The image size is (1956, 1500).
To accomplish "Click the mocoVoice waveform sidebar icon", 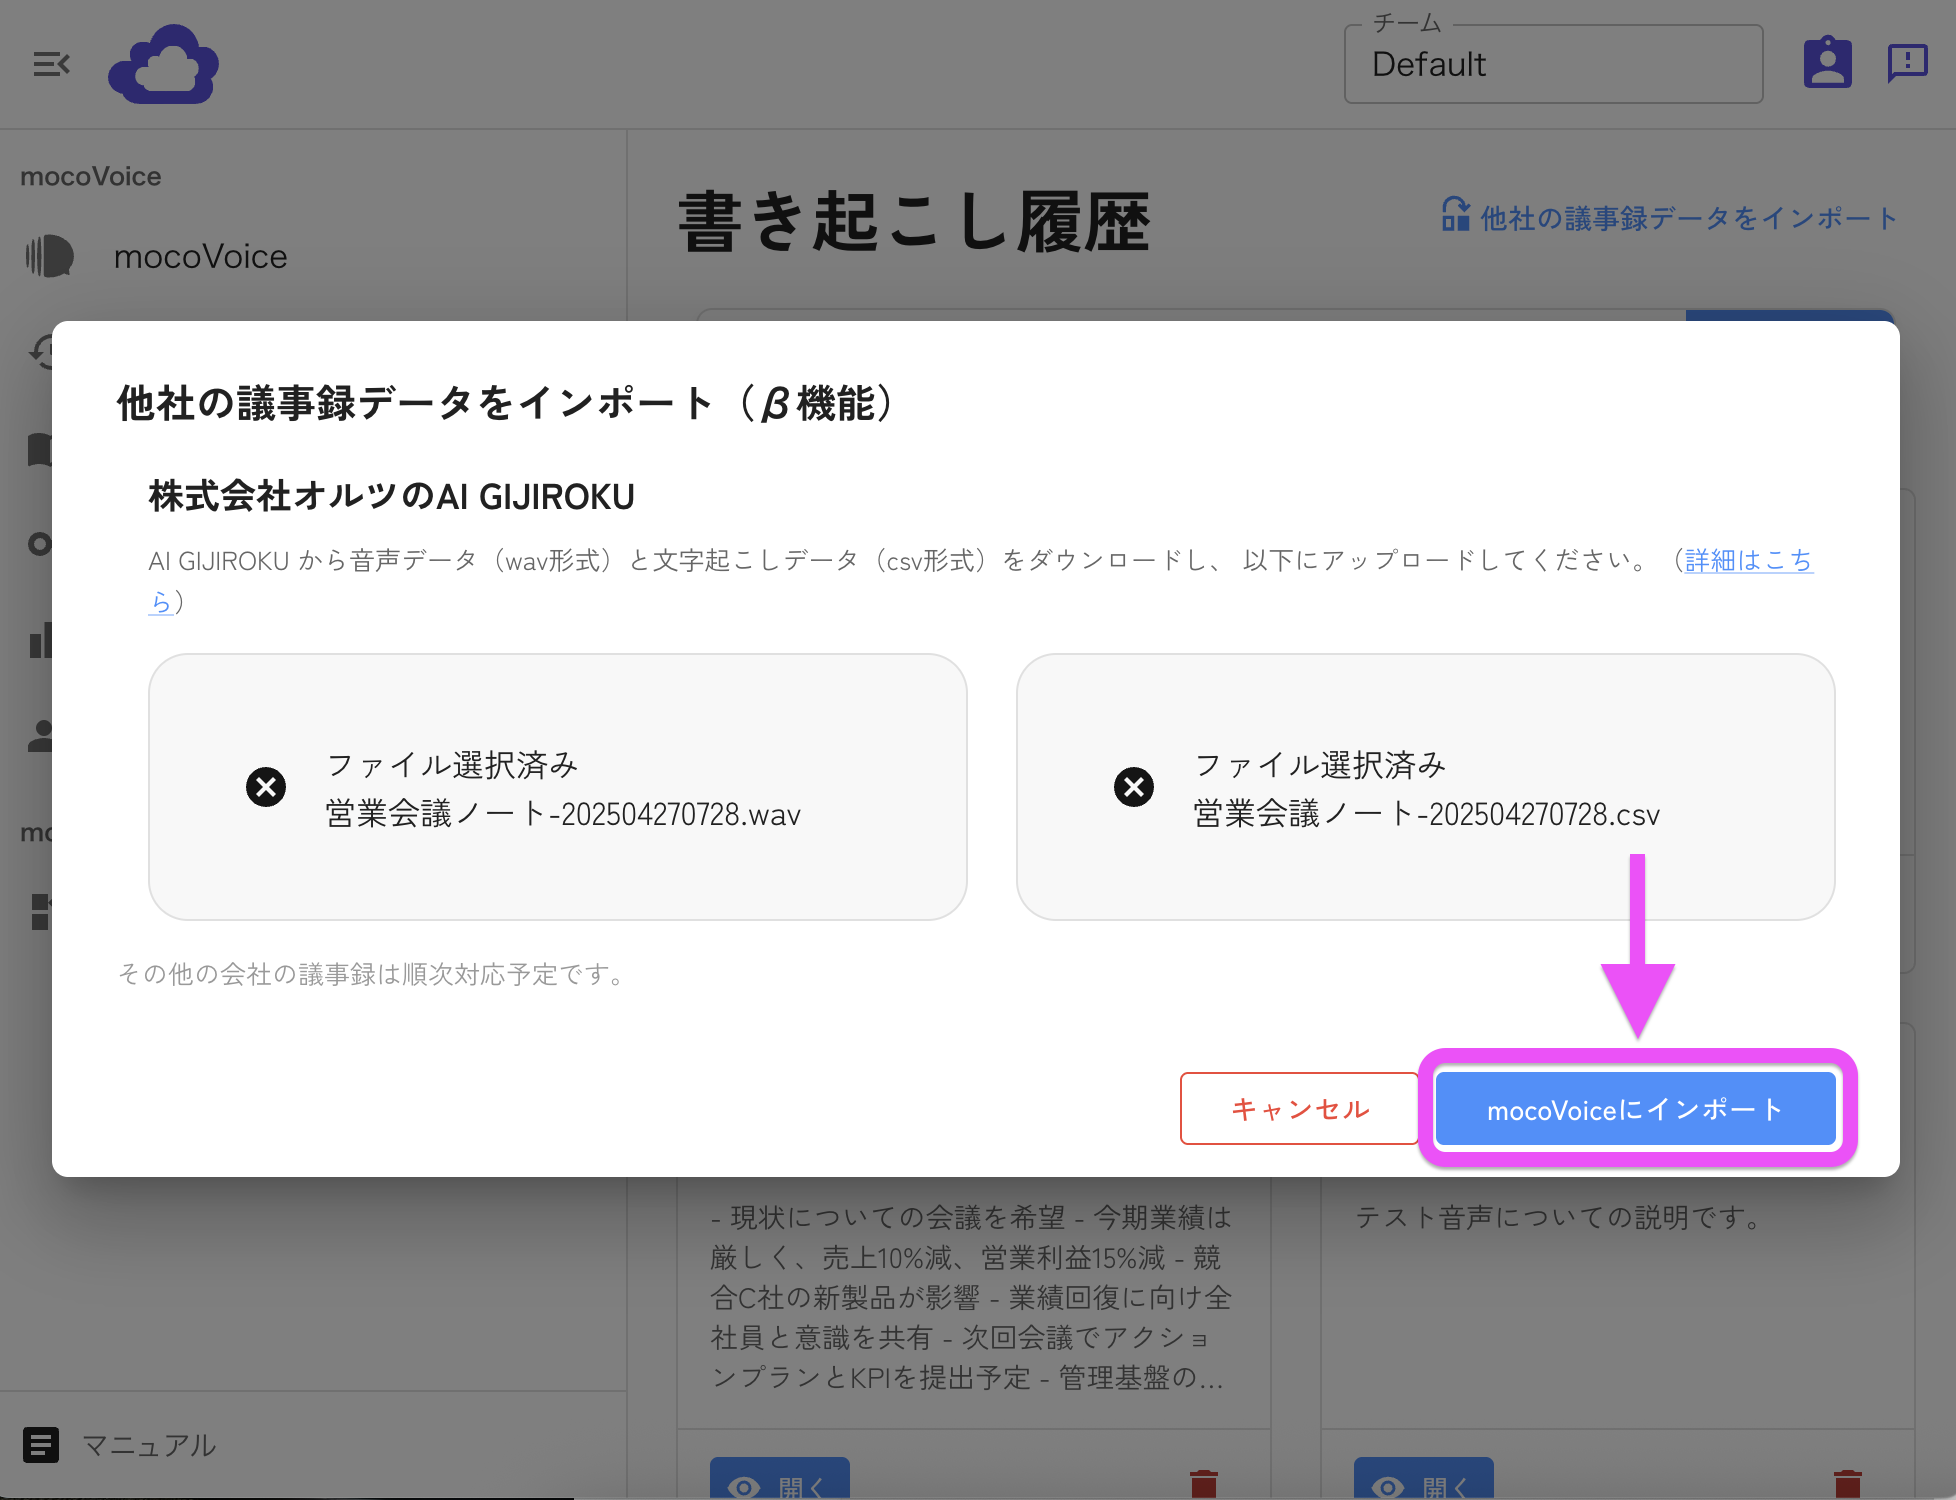I will click(x=50, y=256).
